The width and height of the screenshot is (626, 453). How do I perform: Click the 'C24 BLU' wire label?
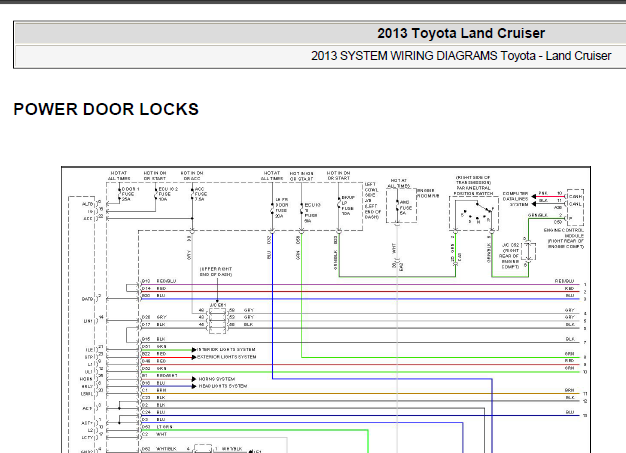(x=153, y=412)
